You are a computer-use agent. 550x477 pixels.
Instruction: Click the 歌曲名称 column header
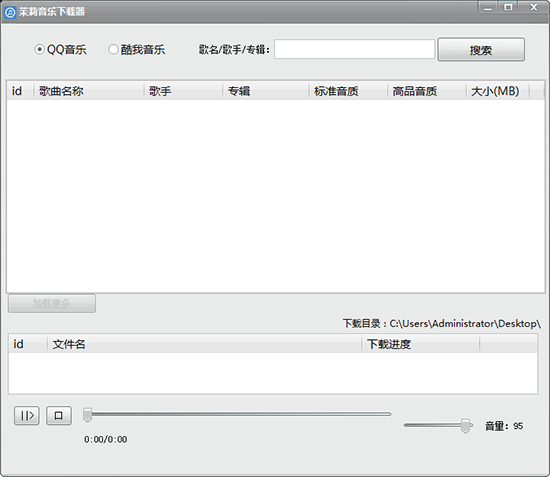(x=89, y=91)
